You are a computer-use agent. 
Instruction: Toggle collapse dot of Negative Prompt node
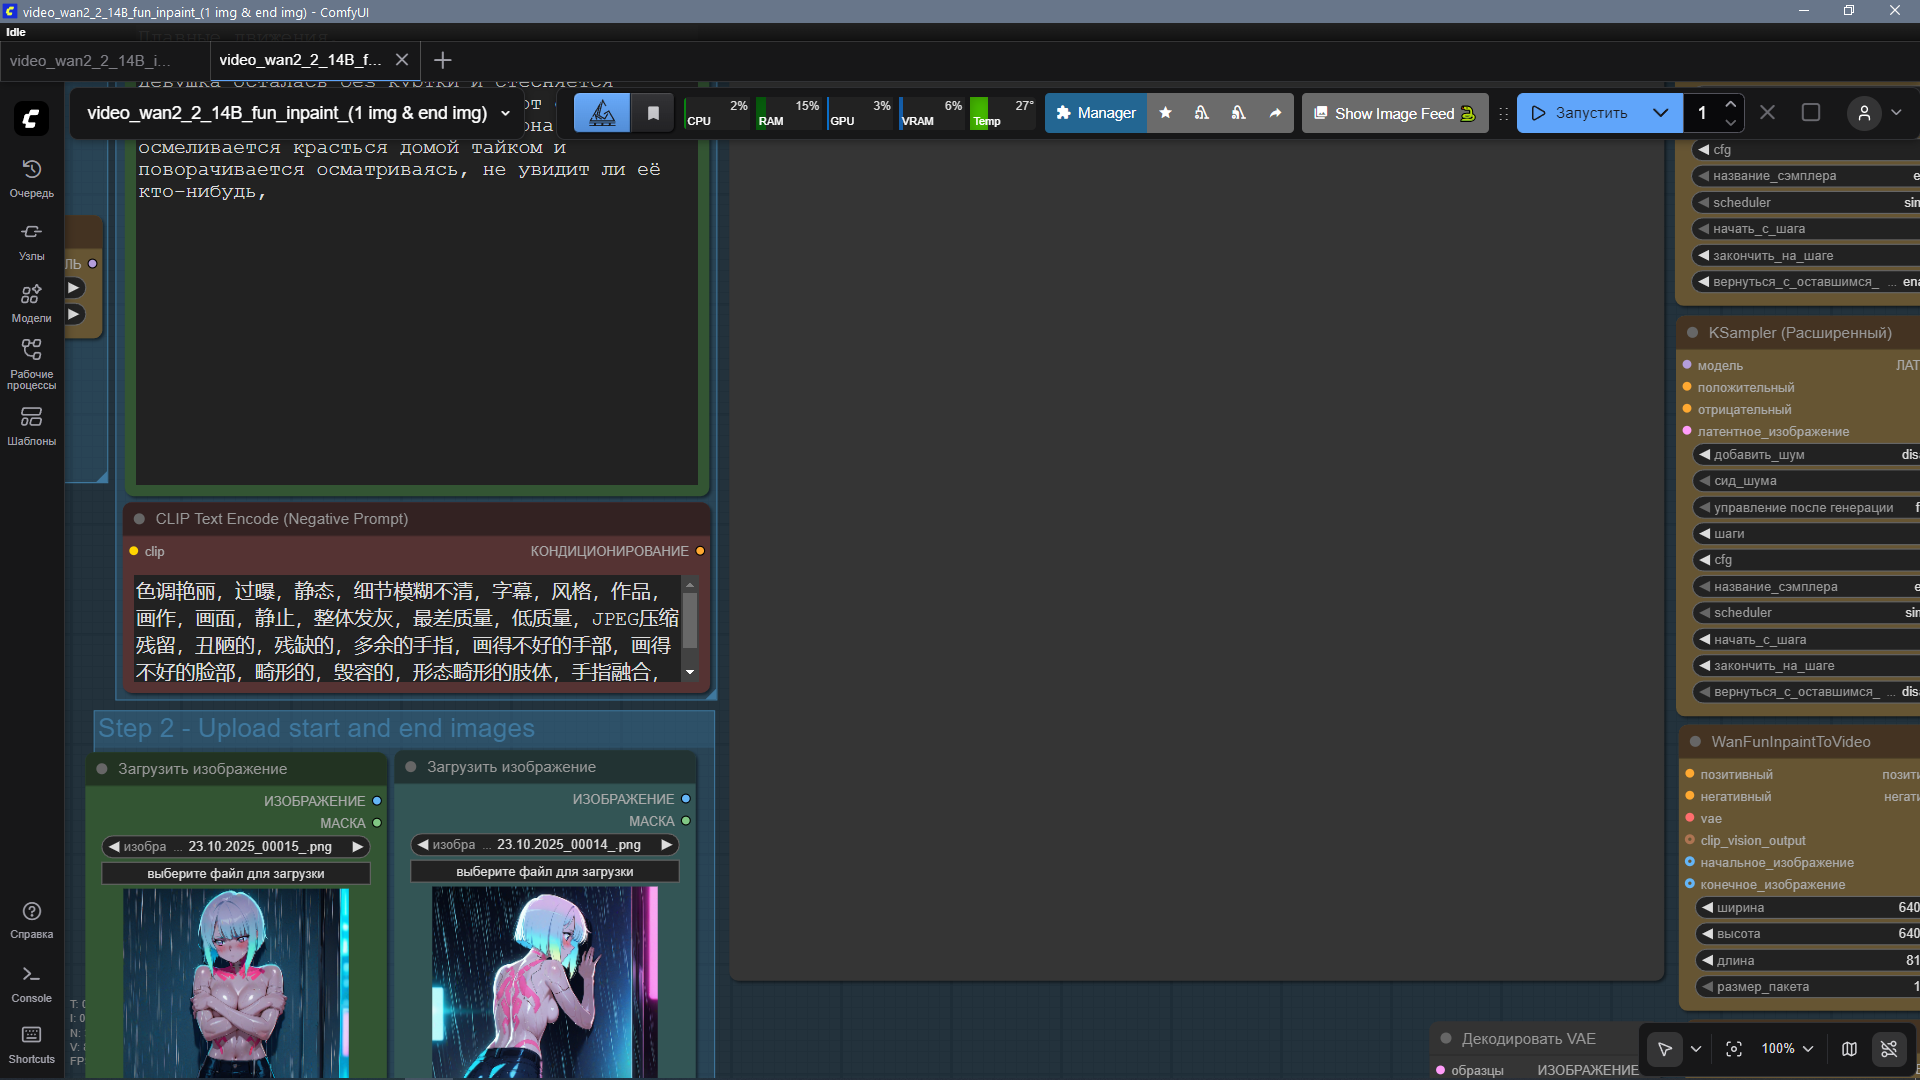(140, 519)
